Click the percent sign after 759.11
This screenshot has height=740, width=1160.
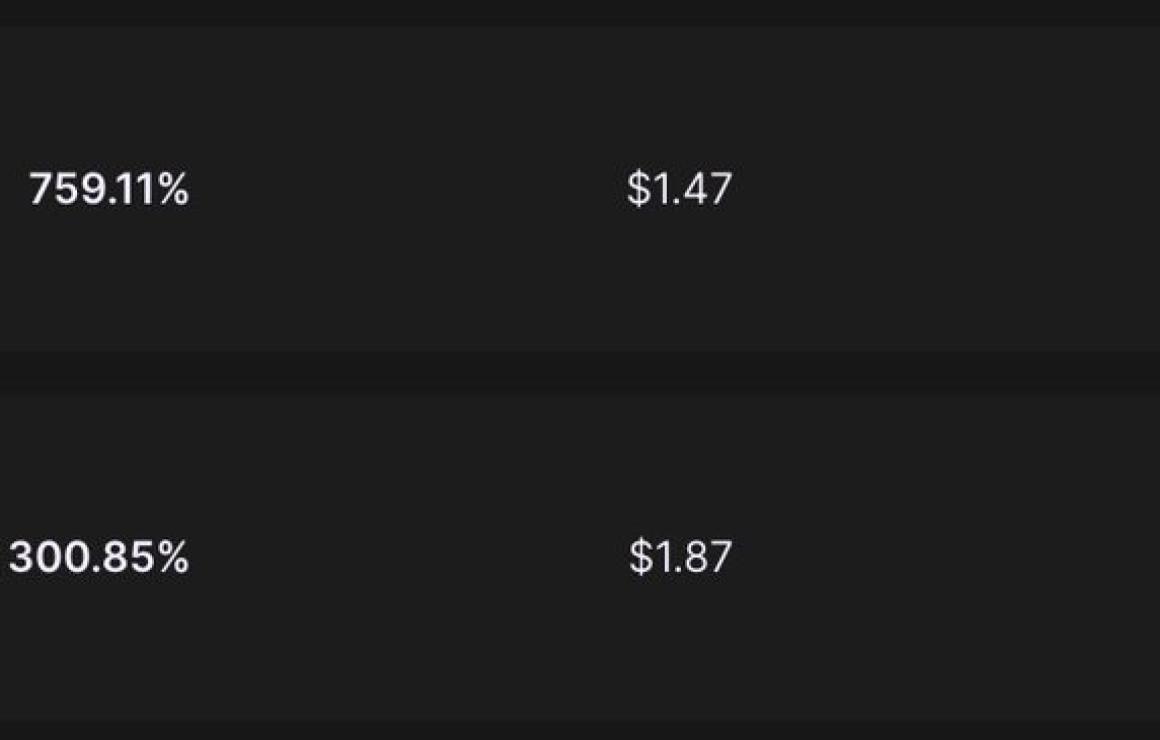coord(173,189)
